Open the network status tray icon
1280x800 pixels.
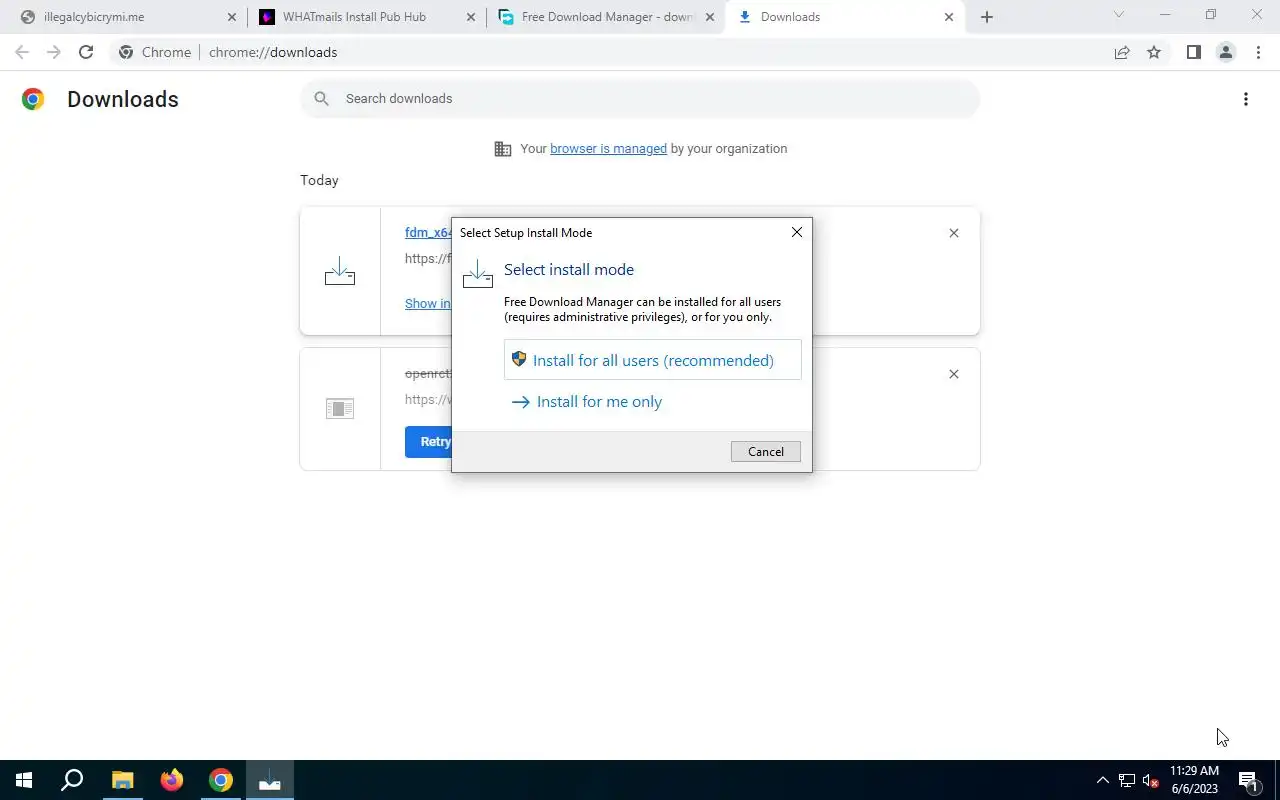coord(1127,780)
